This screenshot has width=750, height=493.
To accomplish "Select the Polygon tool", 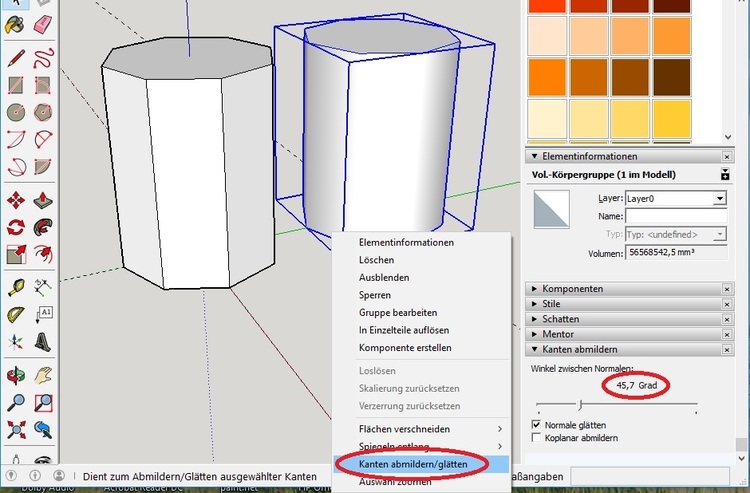I will [43, 113].
